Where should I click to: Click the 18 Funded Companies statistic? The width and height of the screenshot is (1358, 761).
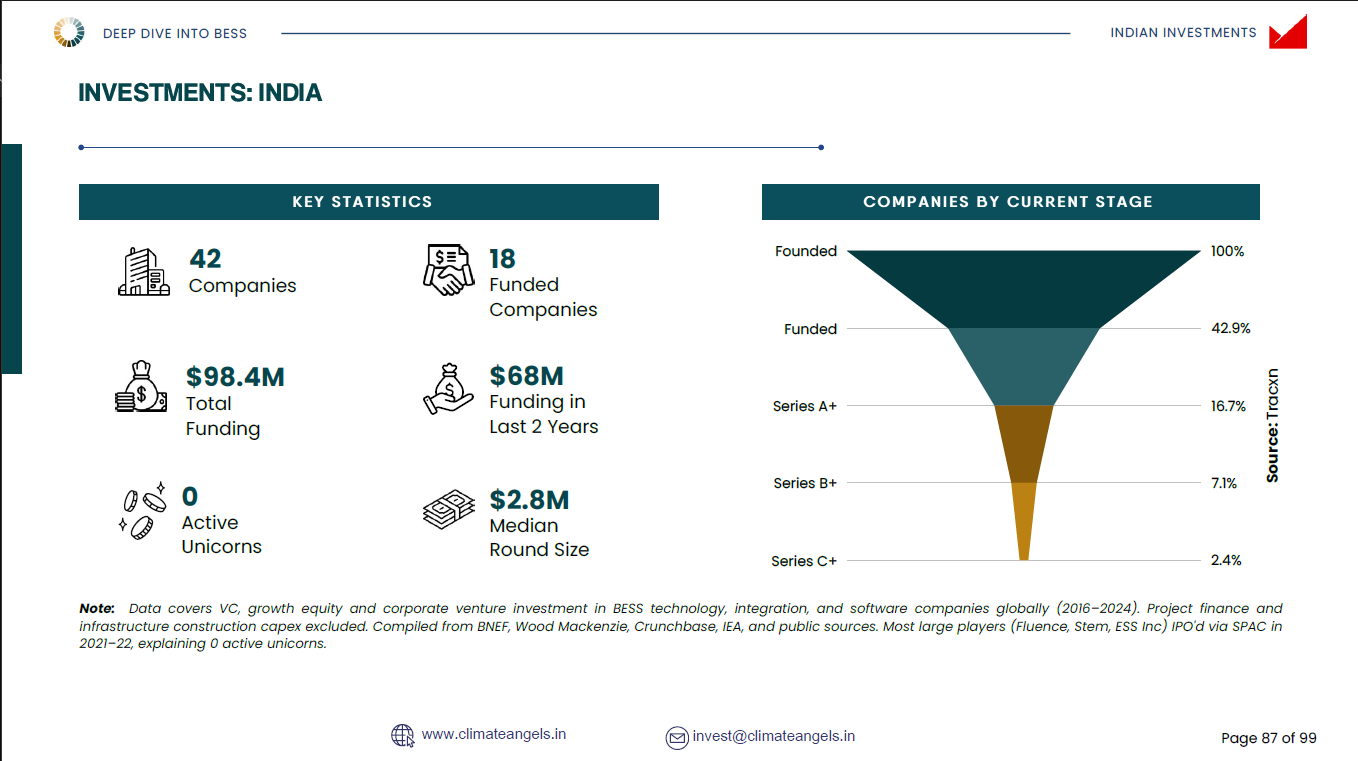543,283
